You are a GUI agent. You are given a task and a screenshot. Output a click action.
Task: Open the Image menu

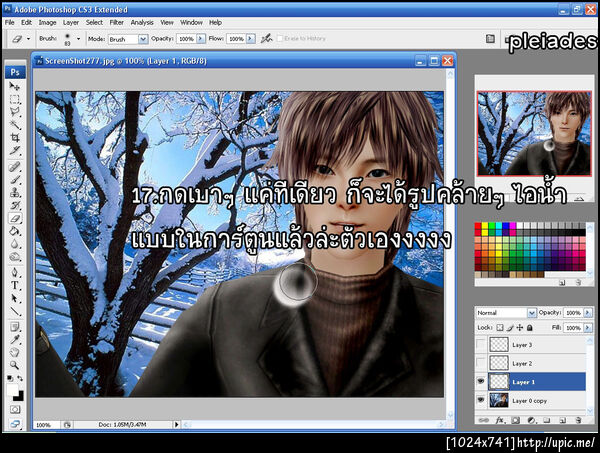tap(47, 23)
